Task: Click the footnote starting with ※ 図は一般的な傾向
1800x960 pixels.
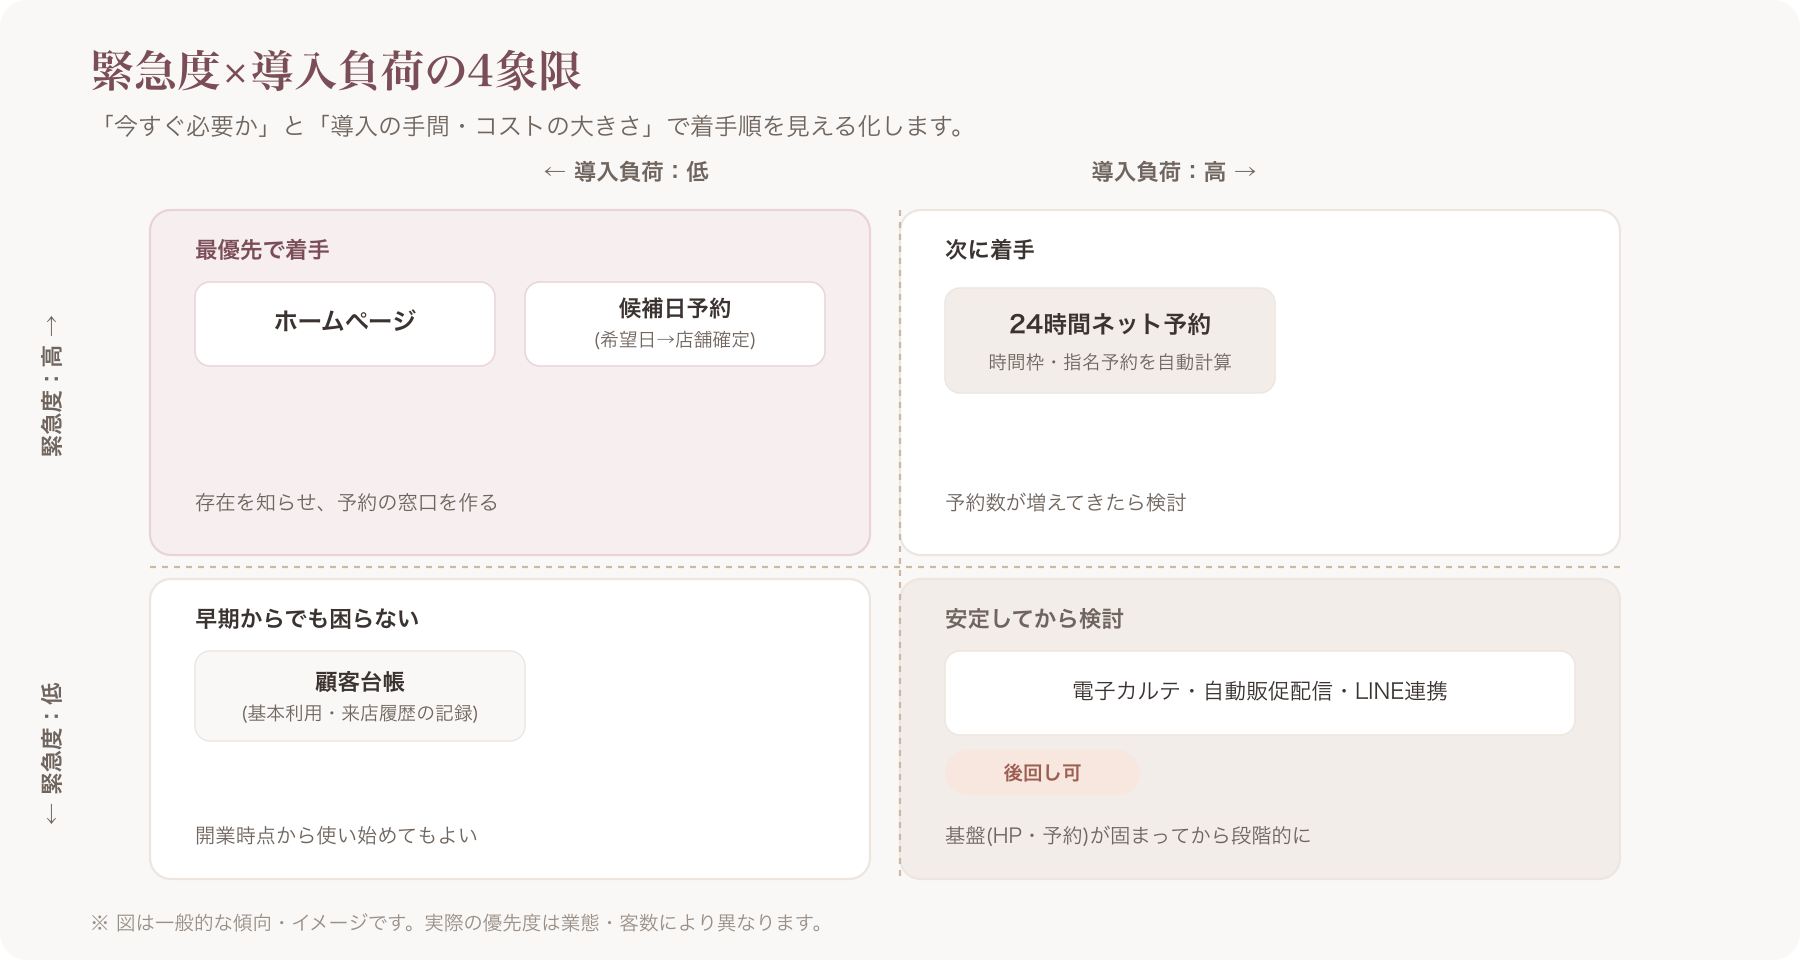Action: 457,922
